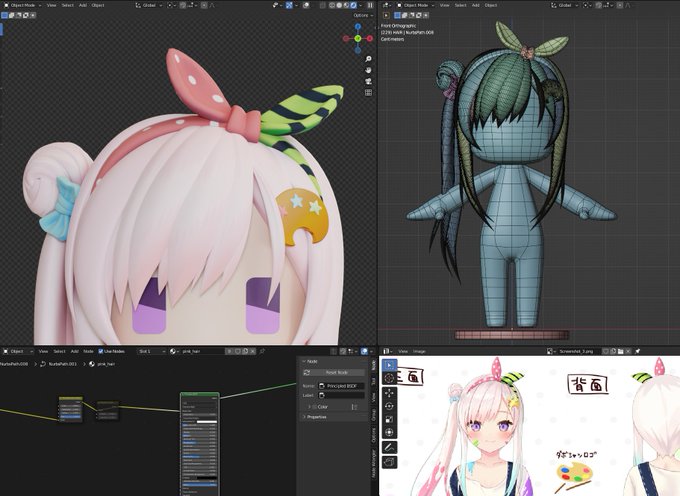
Task: Click Select menu in node editor header
Action: tap(59, 351)
